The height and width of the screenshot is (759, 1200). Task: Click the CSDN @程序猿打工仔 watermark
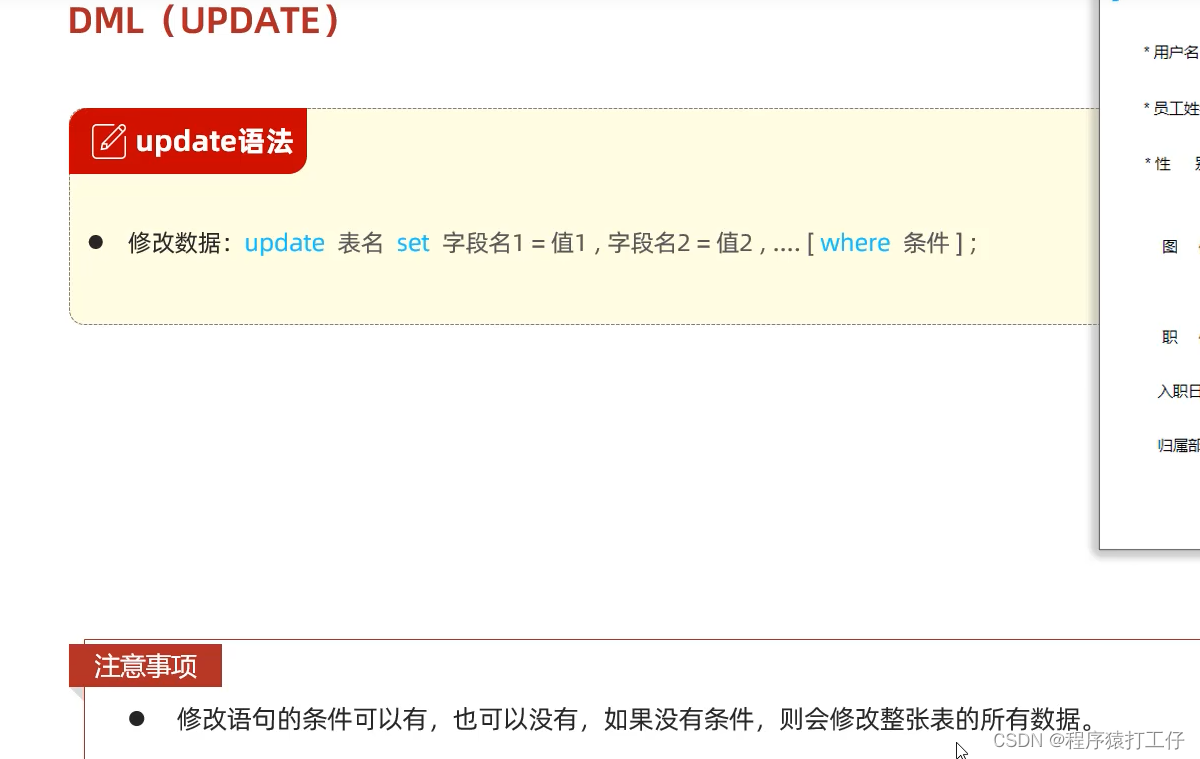point(1089,740)
